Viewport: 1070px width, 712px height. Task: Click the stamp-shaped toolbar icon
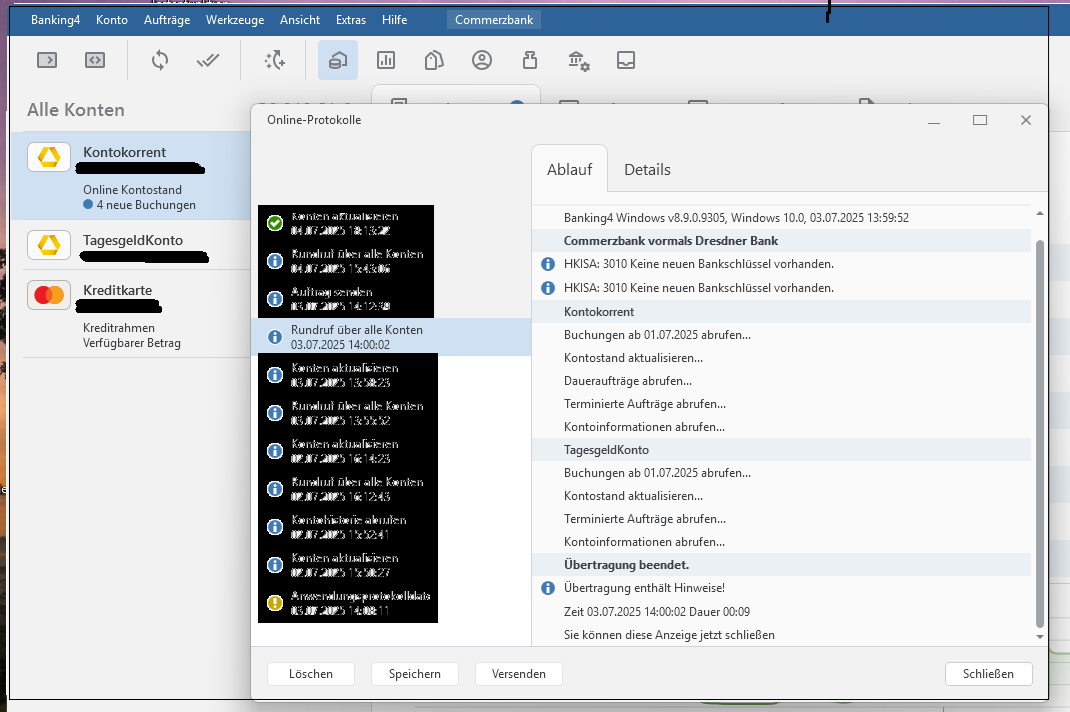[530, 60]
